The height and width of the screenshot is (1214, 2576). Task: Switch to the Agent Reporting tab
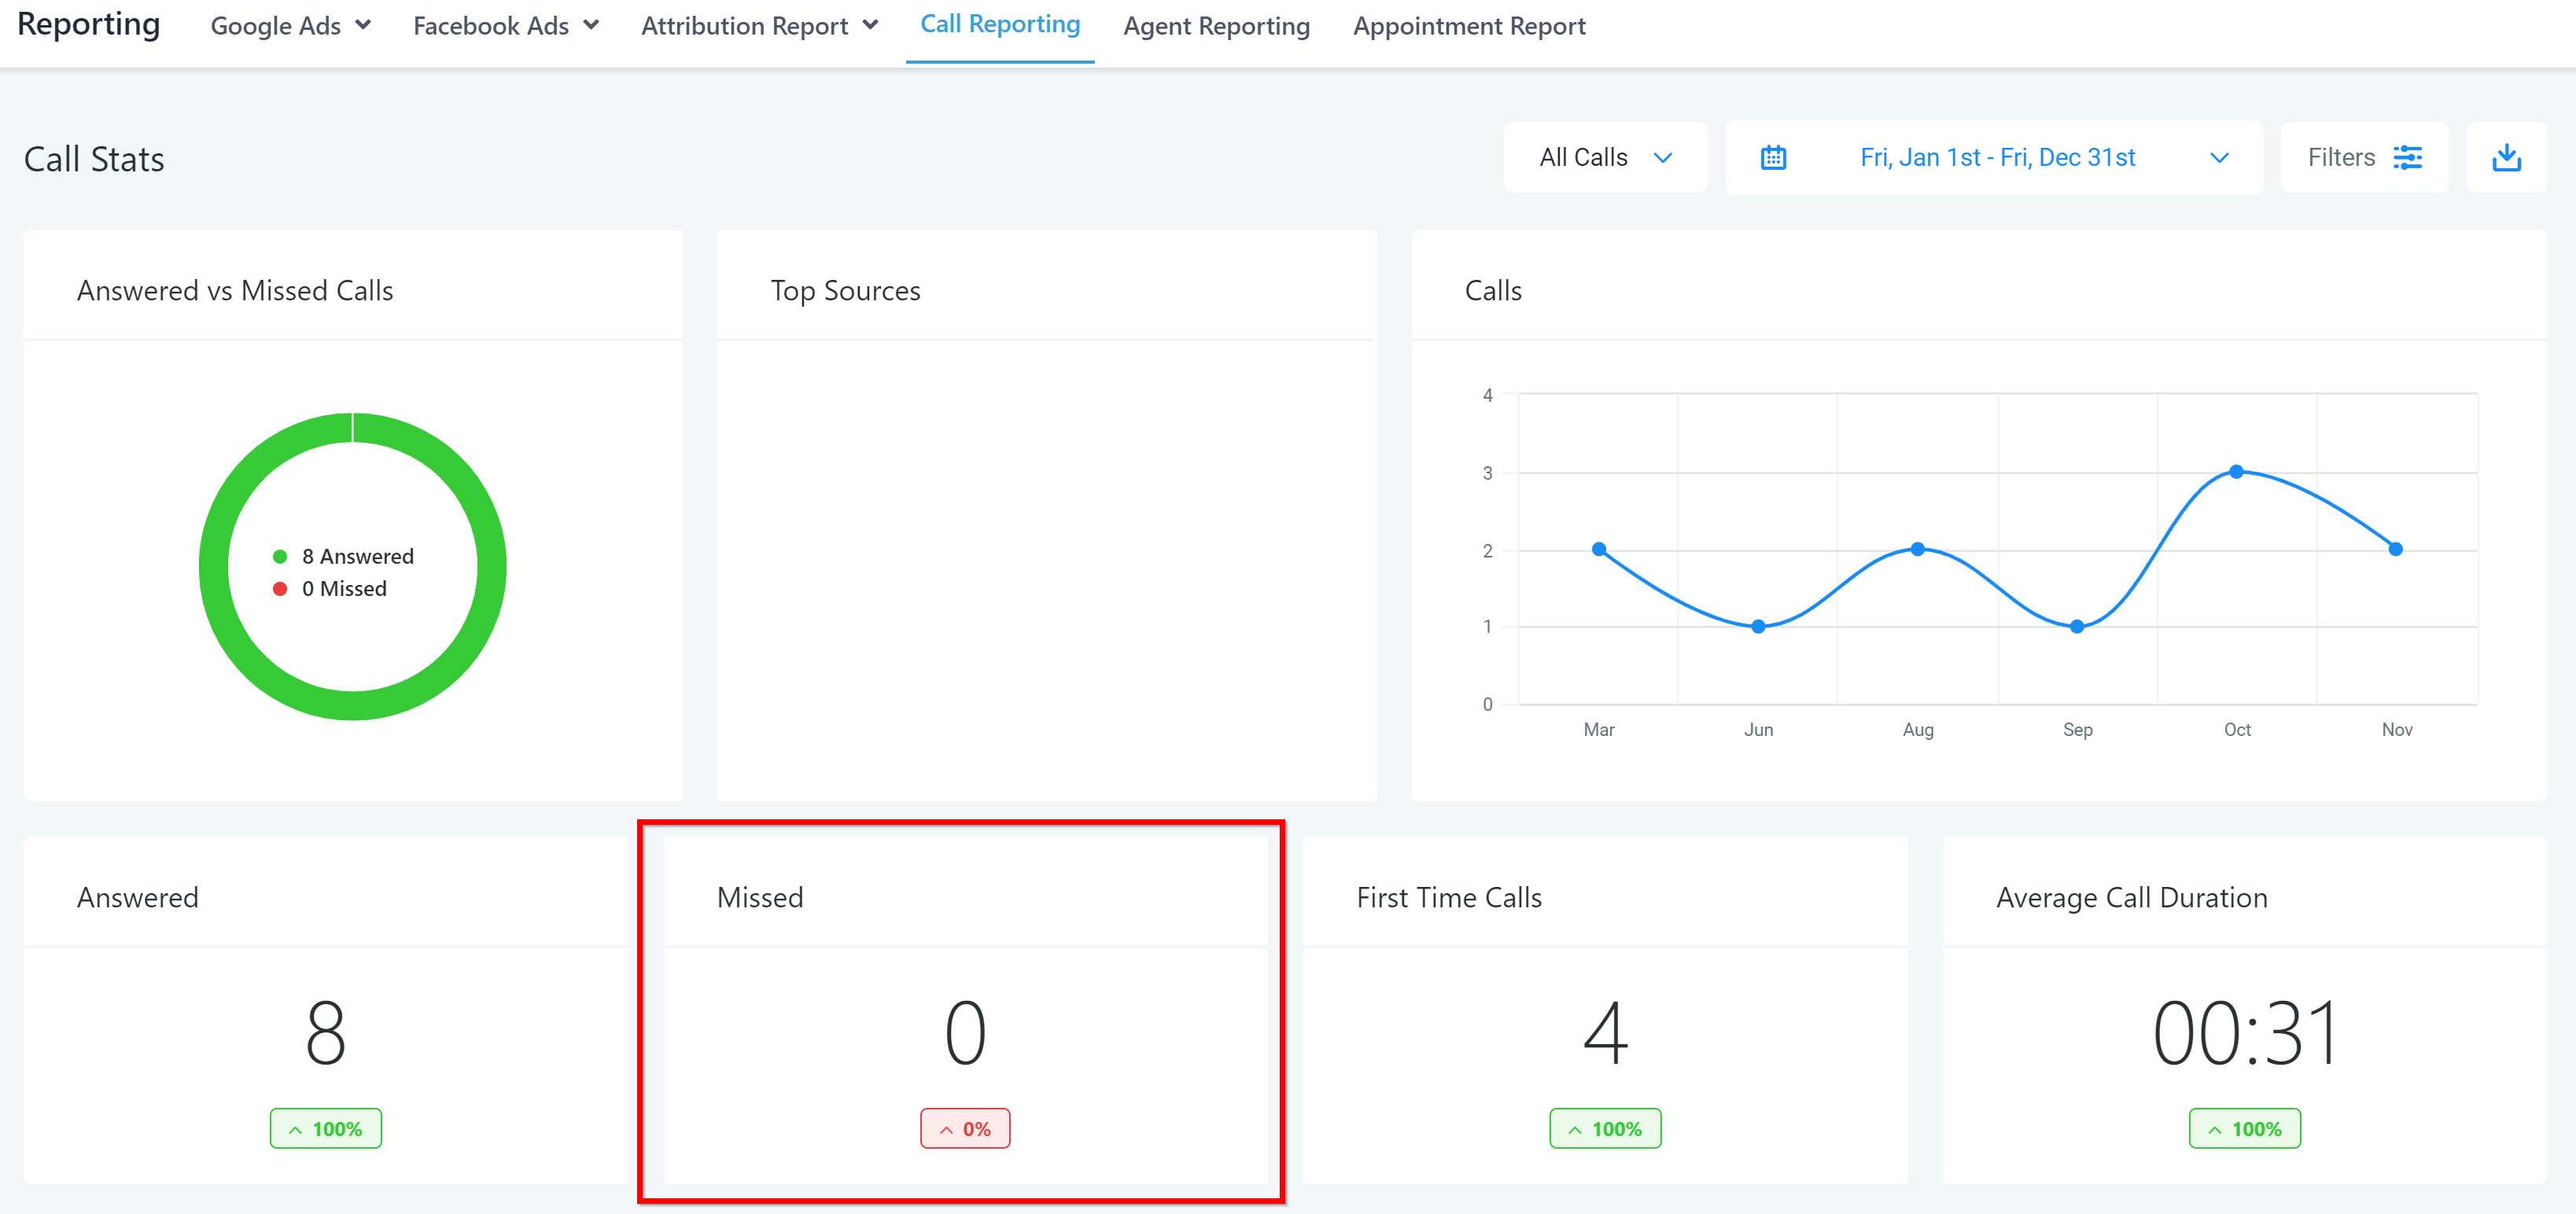(1216, 26)
